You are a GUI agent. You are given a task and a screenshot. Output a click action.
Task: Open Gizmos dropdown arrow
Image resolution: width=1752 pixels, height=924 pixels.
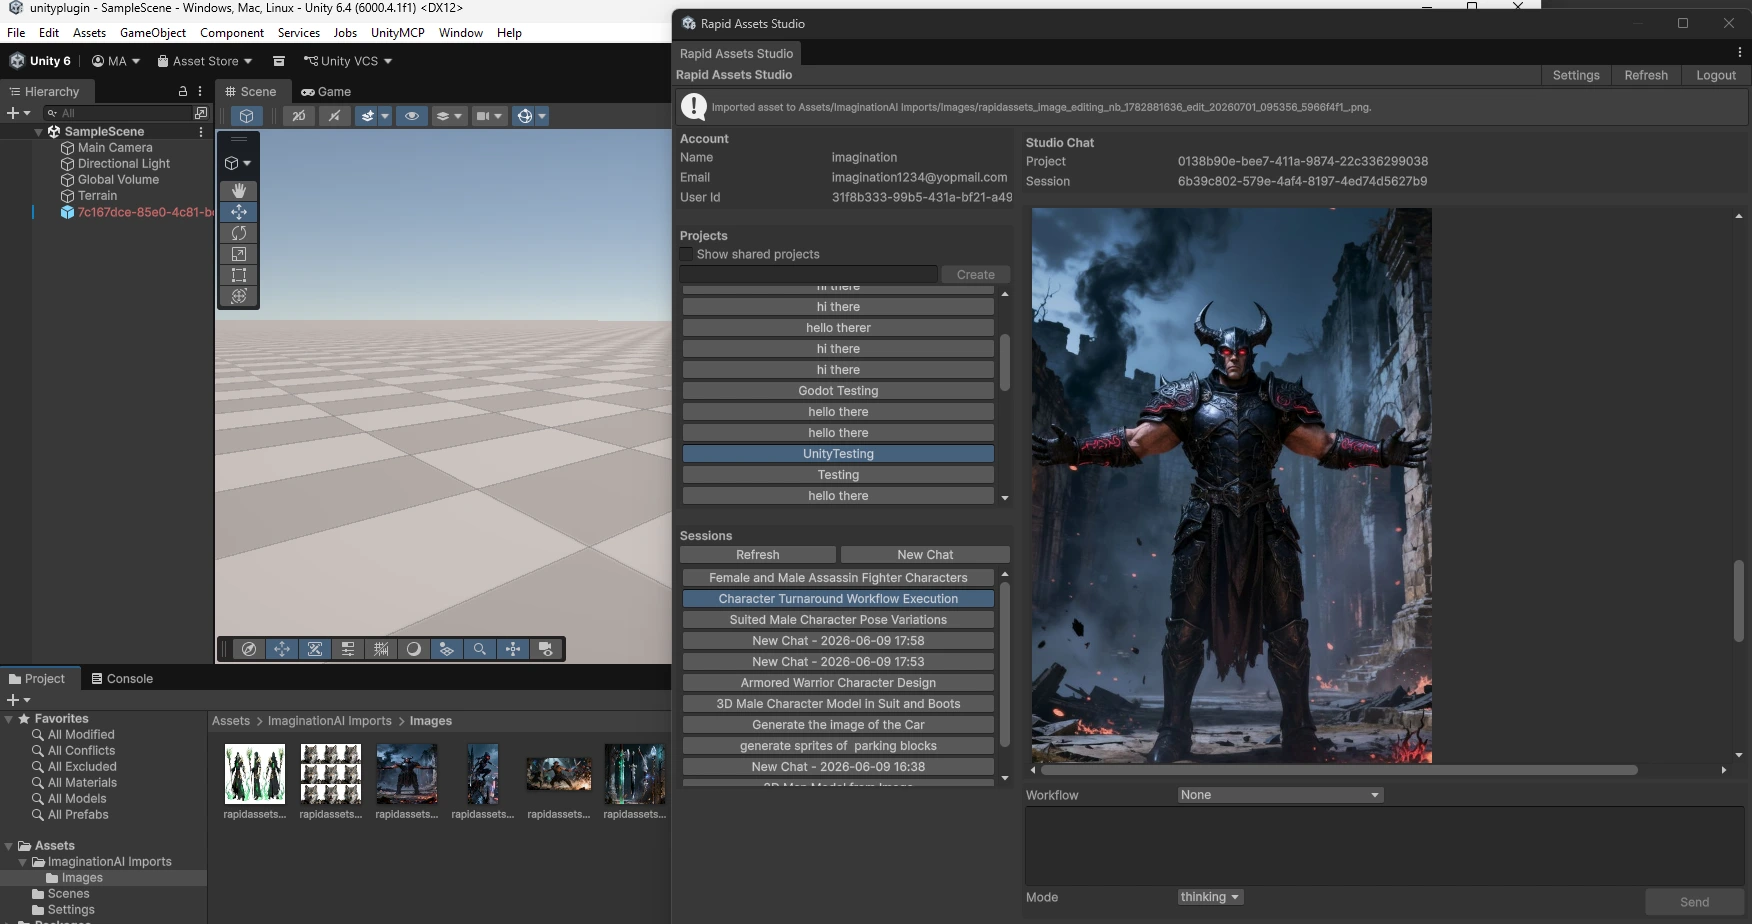point(542,116)
